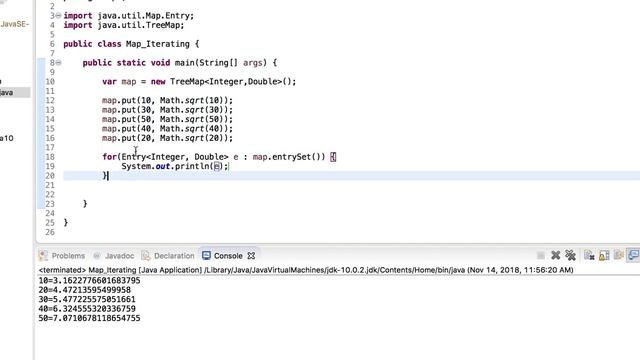Click the Problems tab icon
The height and width of the screenshot is (360, 640).
click(x=43, y=256)
